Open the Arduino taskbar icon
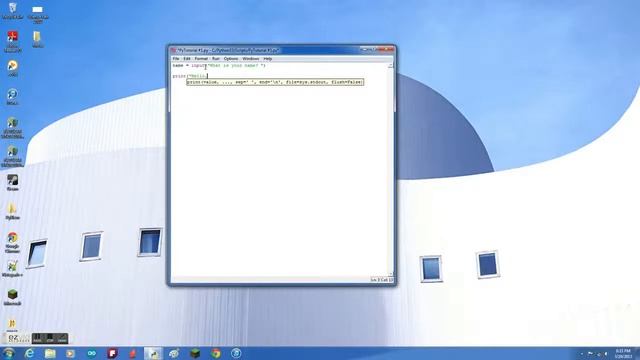 click(x=91, y=353)
